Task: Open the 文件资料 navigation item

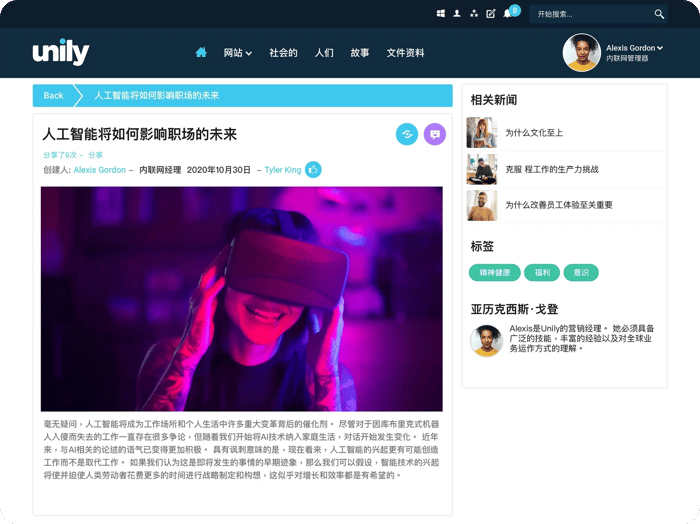Action: click(x=405, y=53)
